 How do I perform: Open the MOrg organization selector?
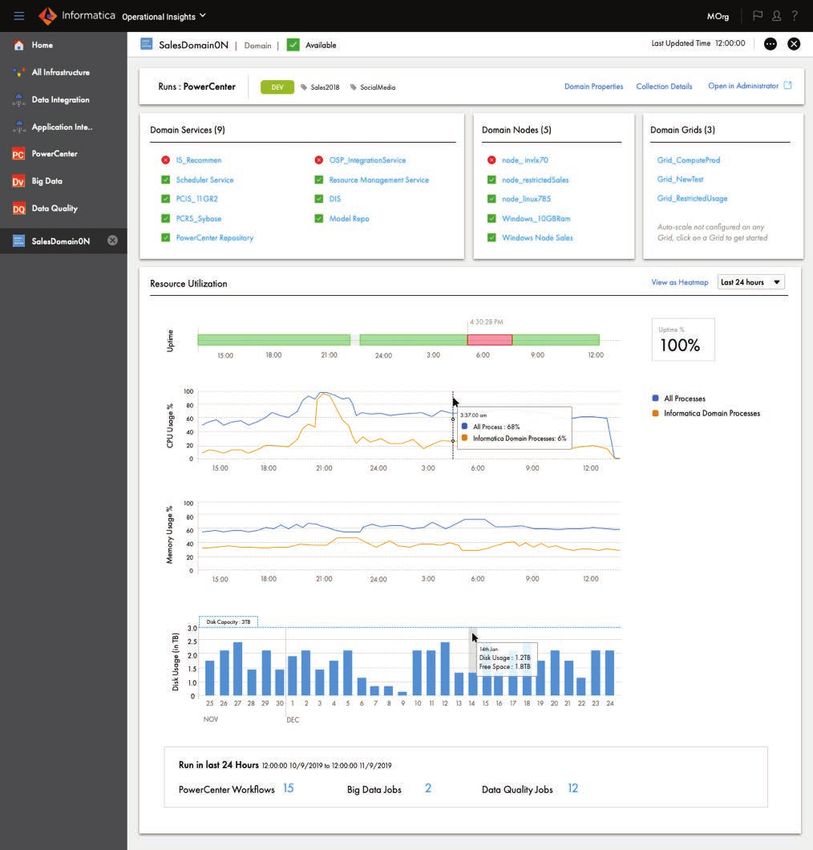(x=718, y=16)
